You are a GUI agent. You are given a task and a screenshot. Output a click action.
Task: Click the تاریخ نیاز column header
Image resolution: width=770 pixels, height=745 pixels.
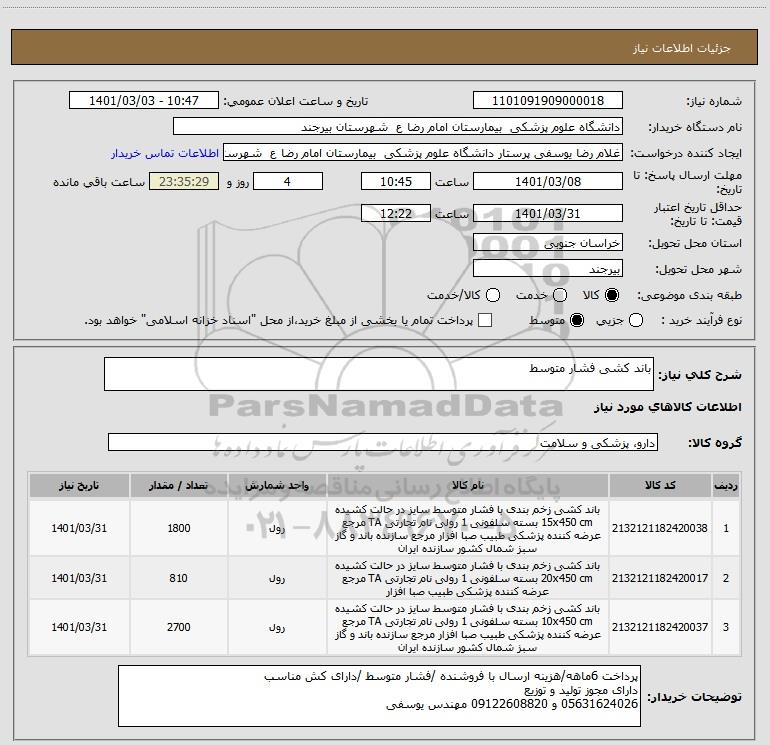point(79,485)
